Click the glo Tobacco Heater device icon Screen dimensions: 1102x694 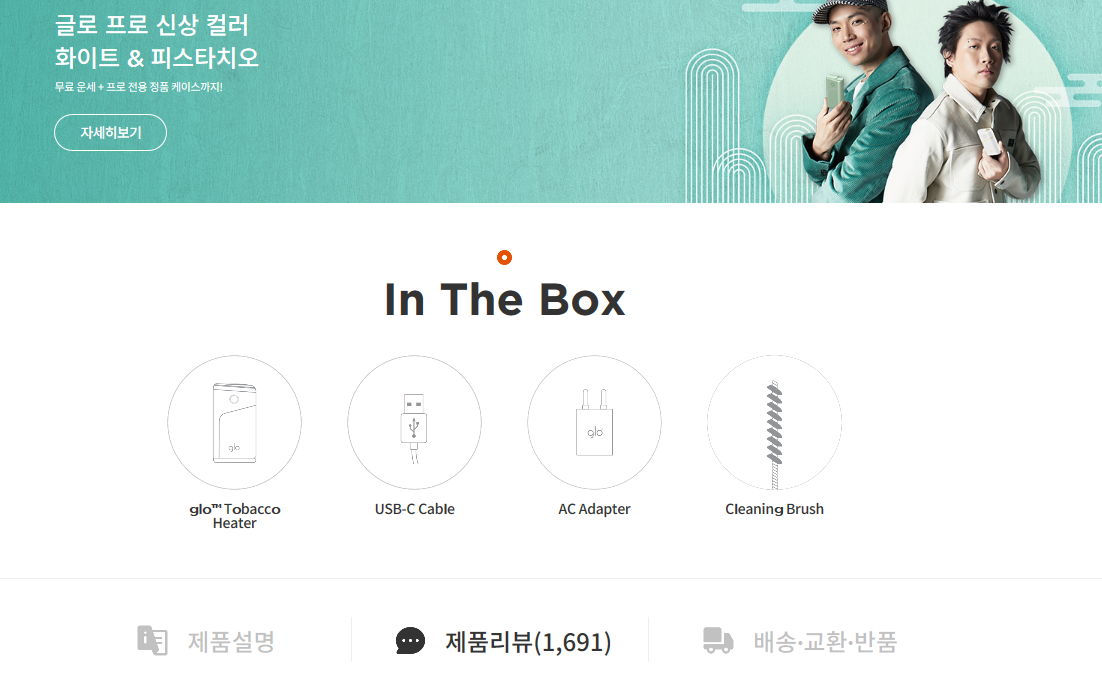[235, 422]
